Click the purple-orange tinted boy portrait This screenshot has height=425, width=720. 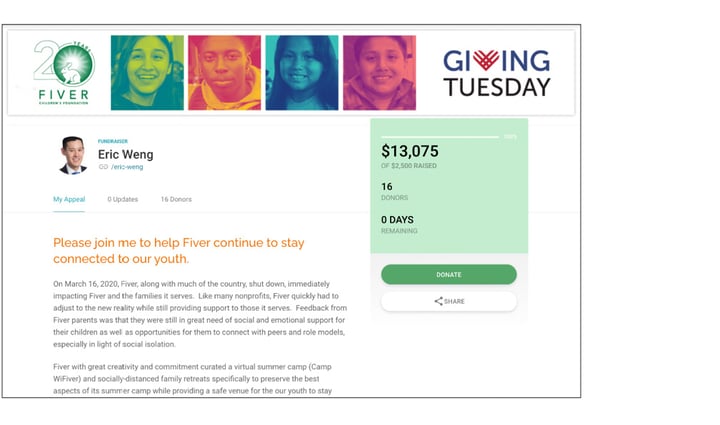pyautogui.click(x=379, y=73)
